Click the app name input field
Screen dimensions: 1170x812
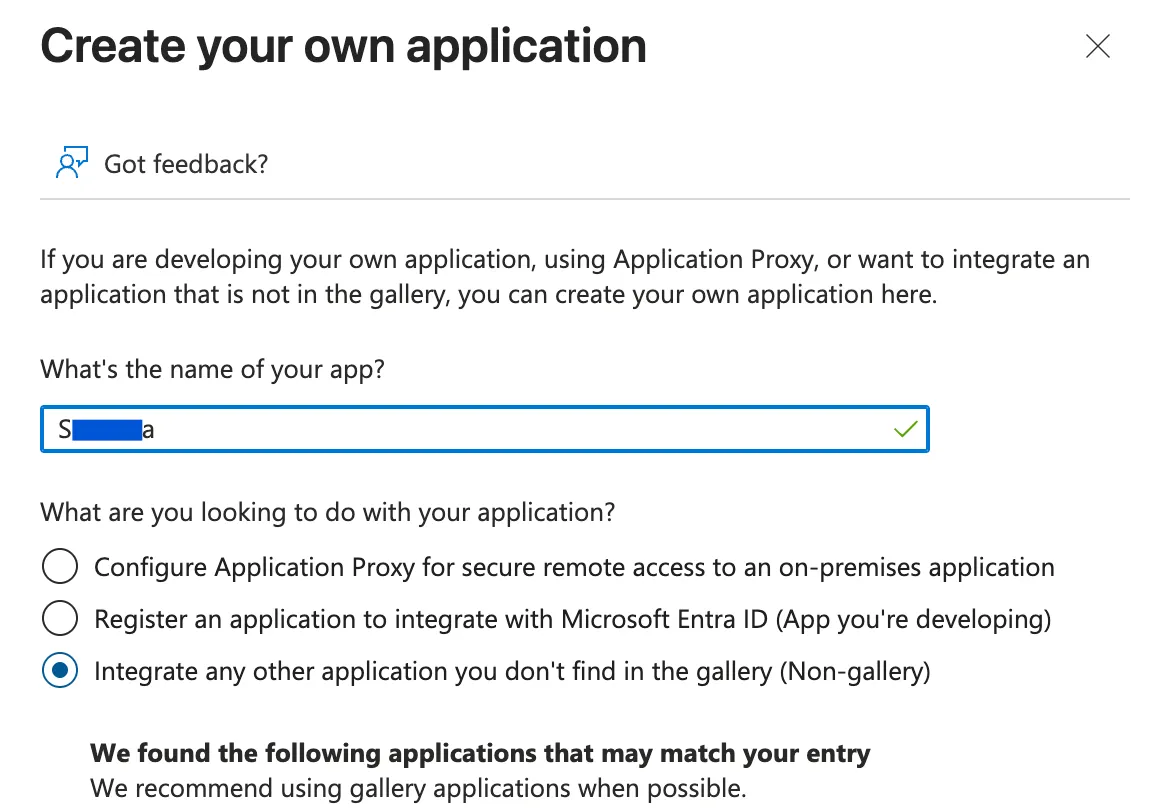pos(485,429)
